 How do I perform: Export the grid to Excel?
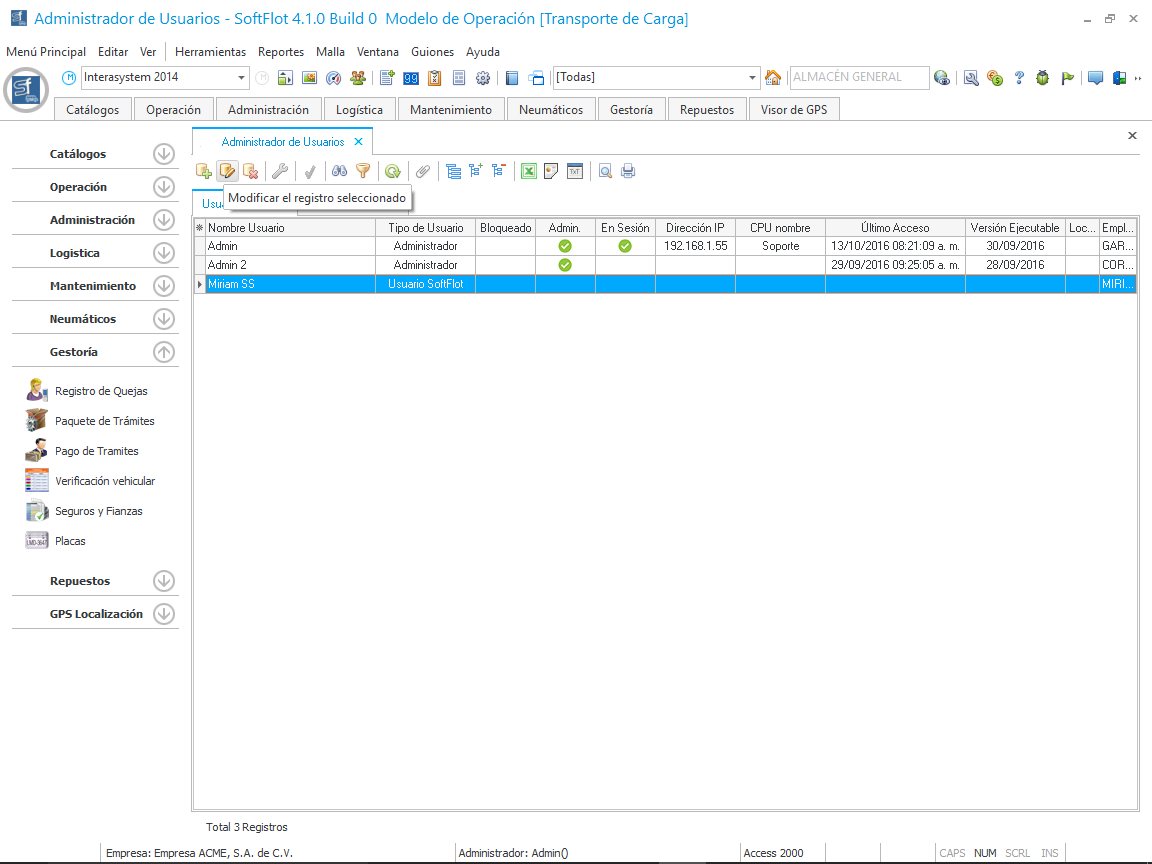(x=529, y=171)
